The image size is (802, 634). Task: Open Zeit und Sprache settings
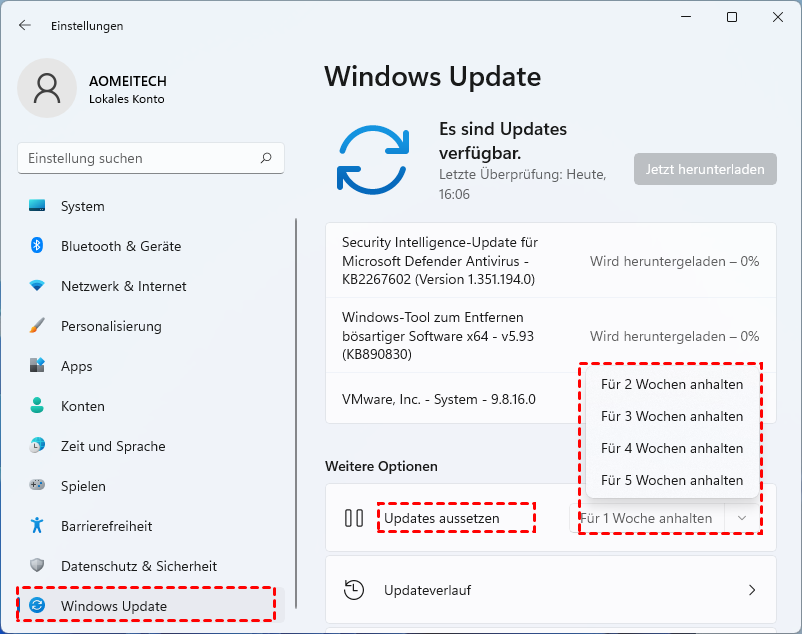coord(151,446)
